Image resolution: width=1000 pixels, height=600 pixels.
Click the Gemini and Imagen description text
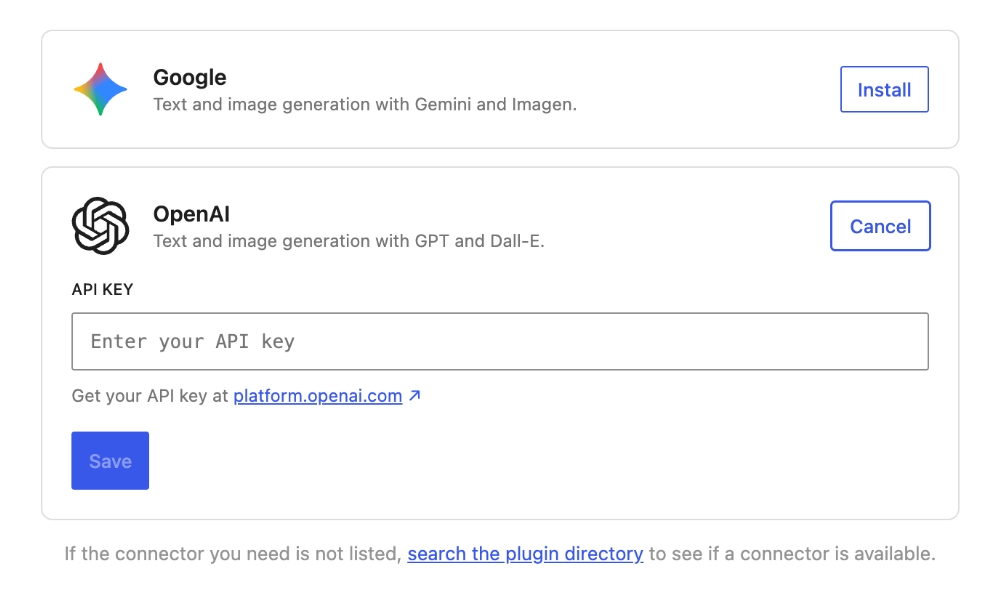pos(364,104)
